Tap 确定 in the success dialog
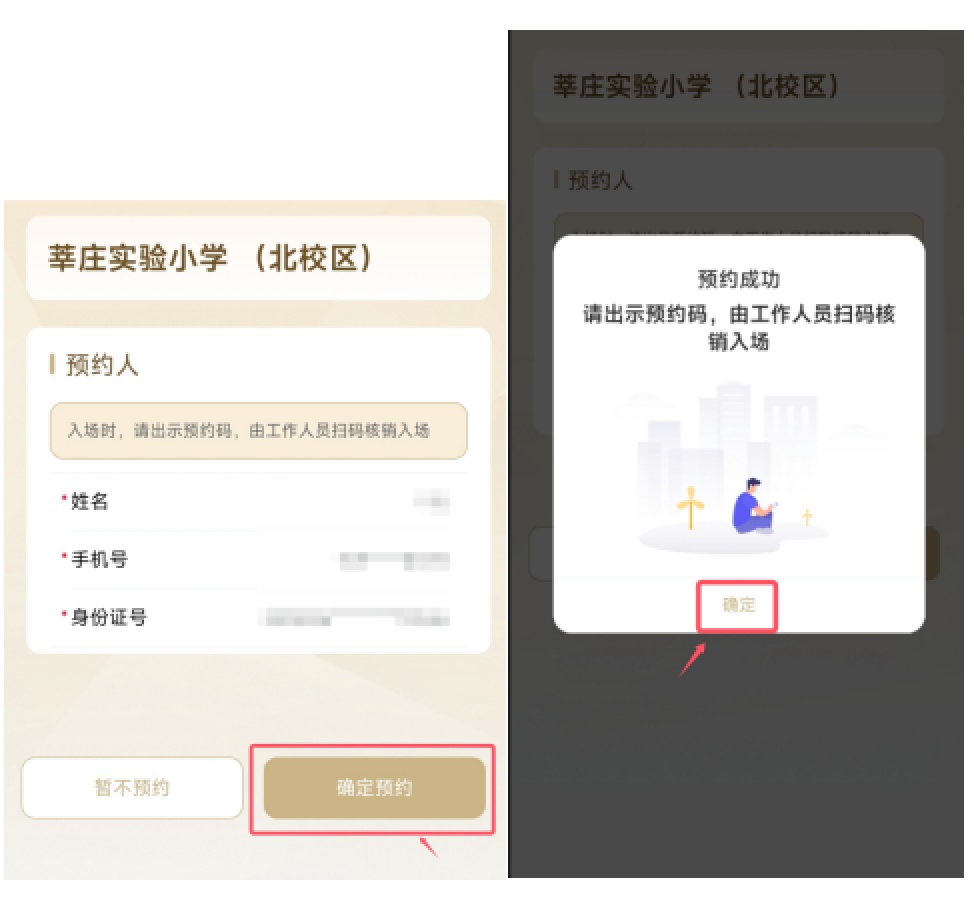974x898 pixels. [x=738, y=605]
